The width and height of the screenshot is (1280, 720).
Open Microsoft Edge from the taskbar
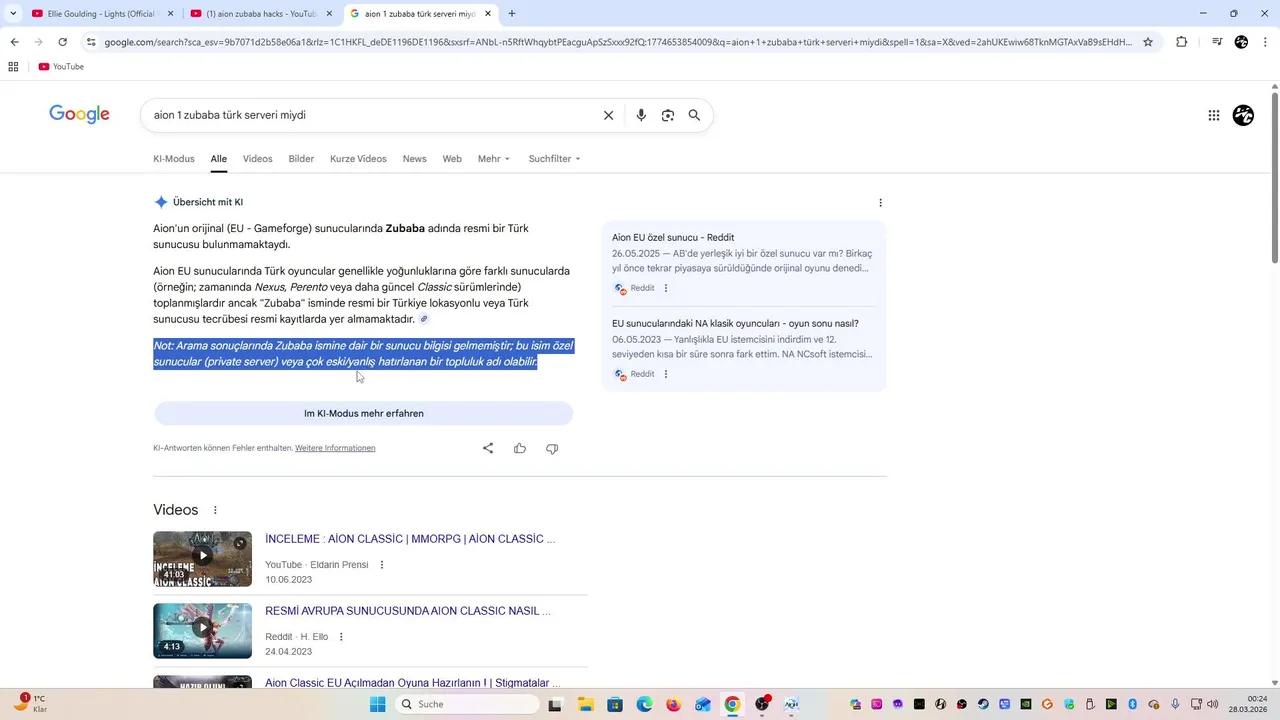(644, 704)
